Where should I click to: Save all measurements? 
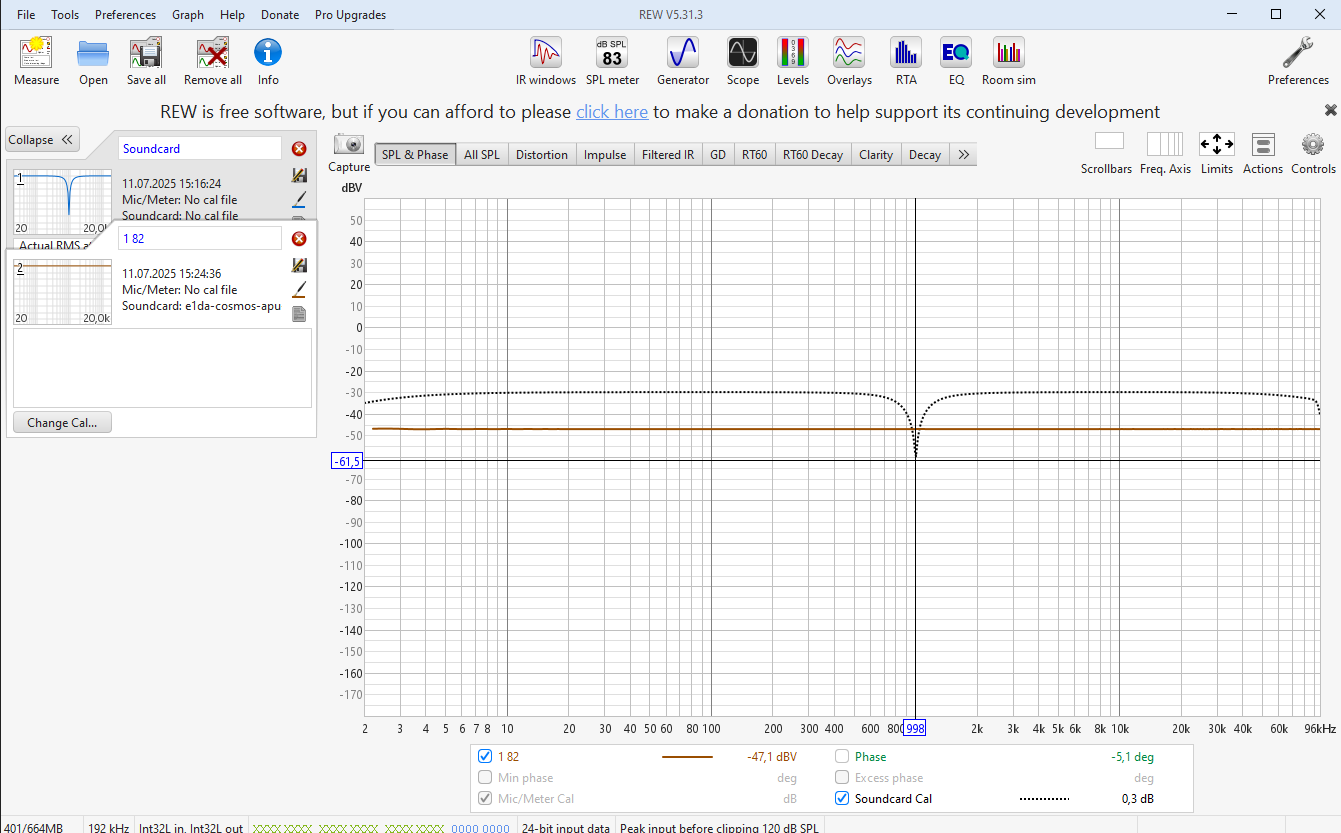(146, 61)
